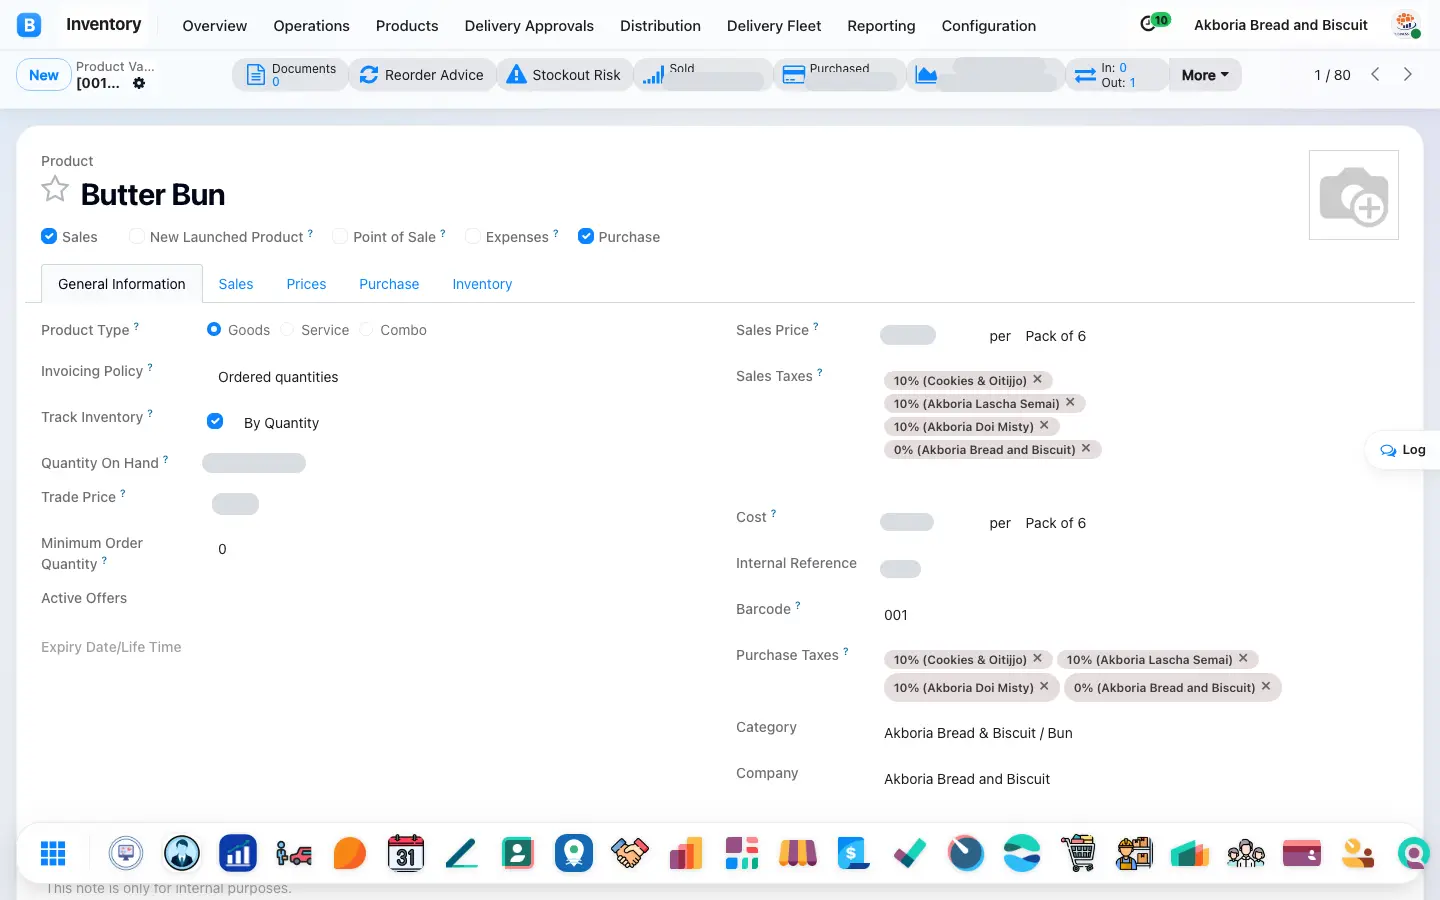
Task: Open the apps grid launcher icon
Action: pos(53,853)
